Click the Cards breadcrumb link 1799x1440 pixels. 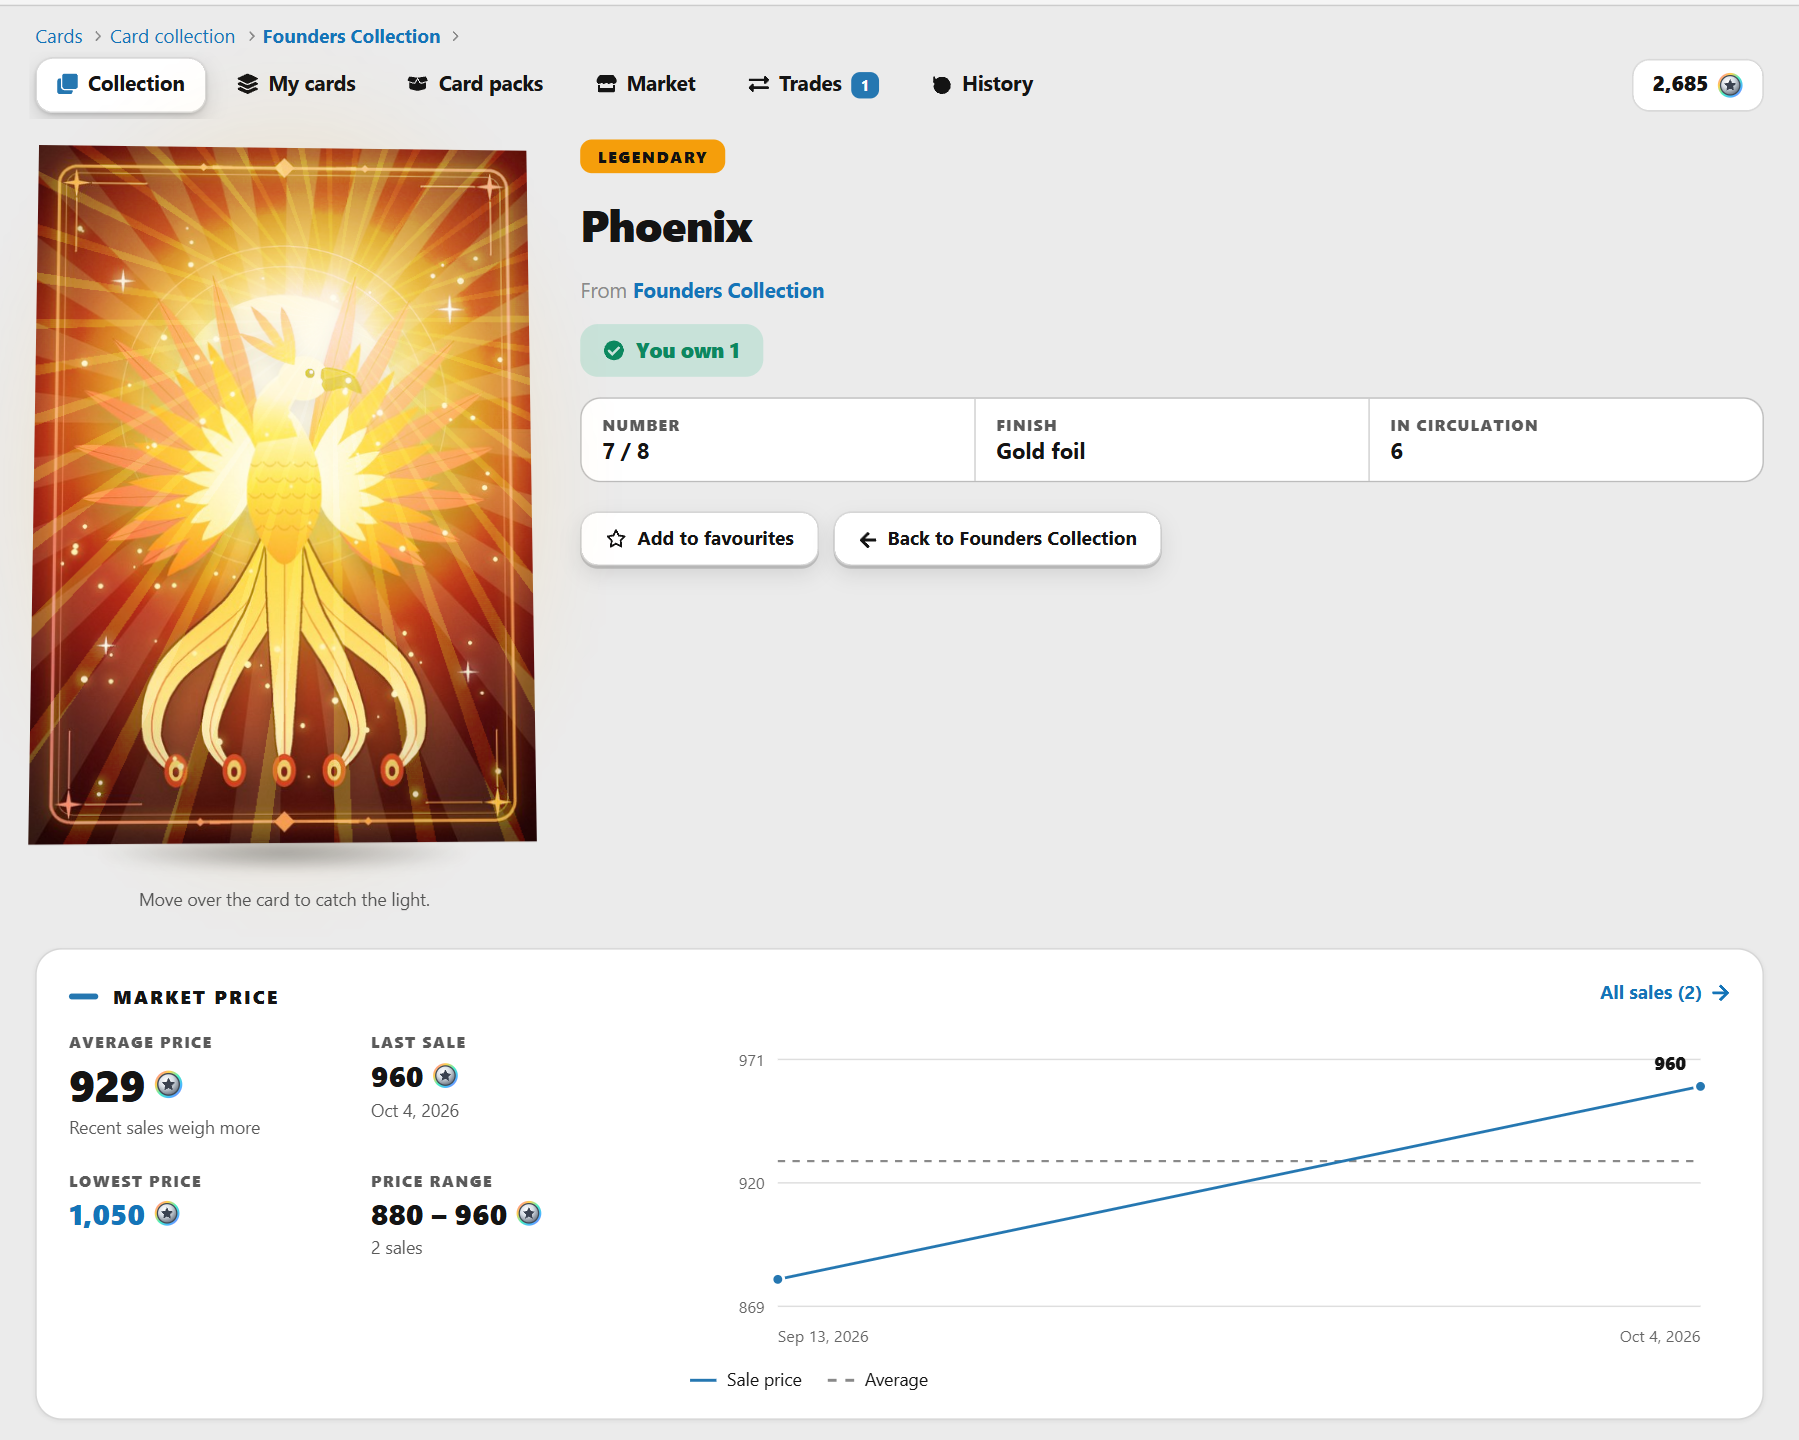pyautogui.click(x=59, y=36)
